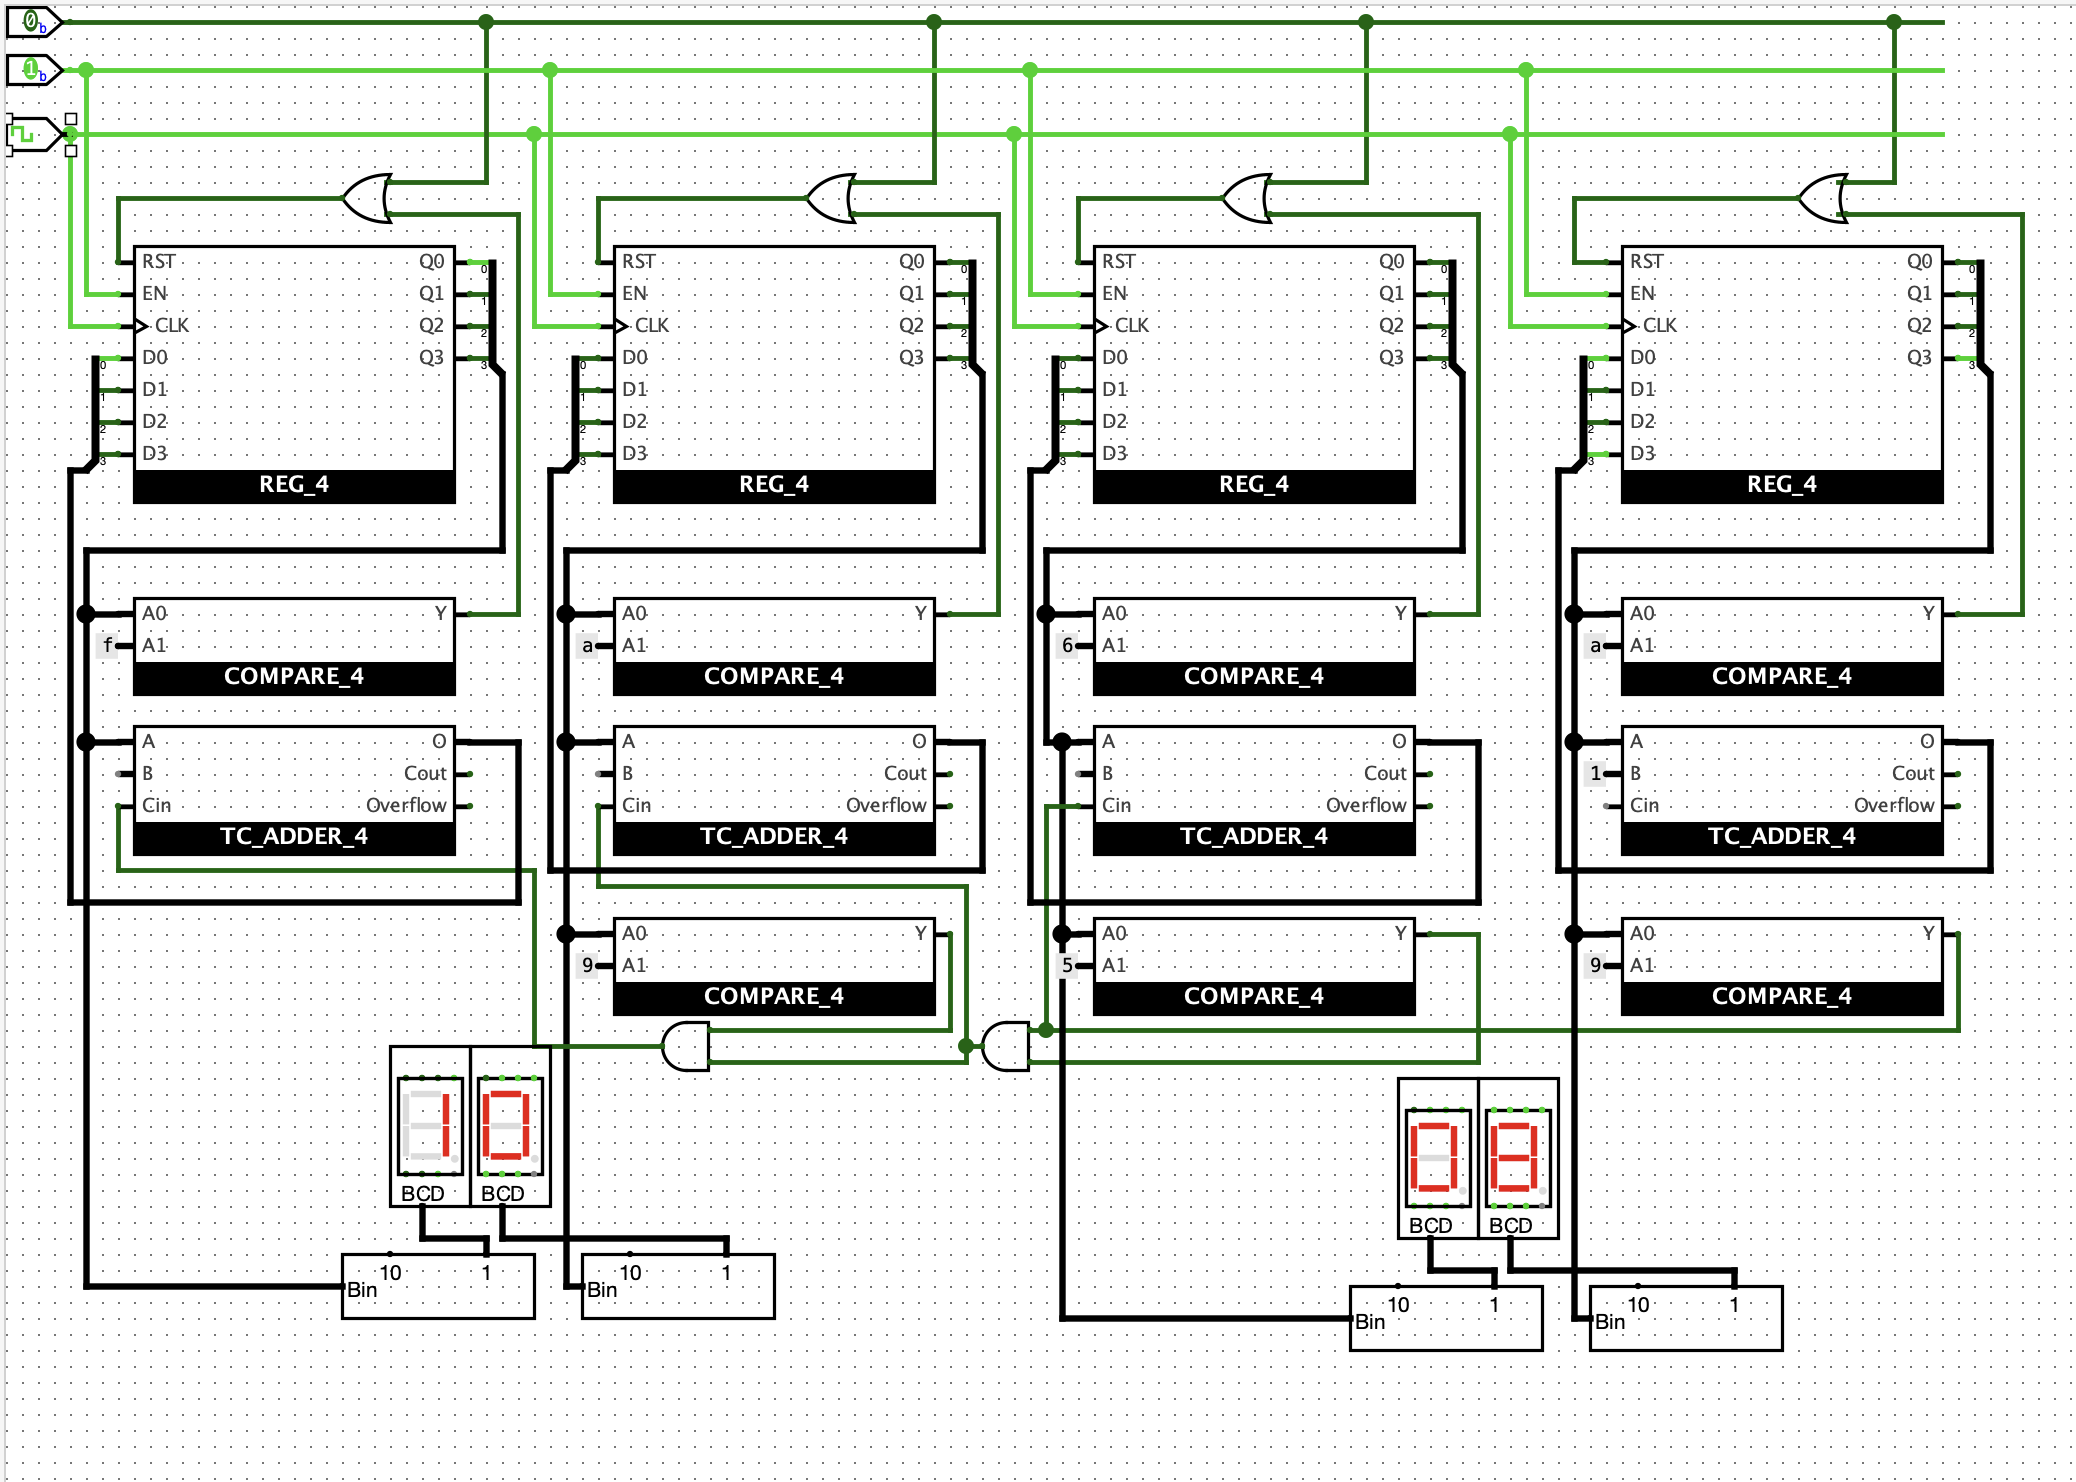This screenshot has width=2076, height=1482.
Task: Select the COMPARE_4 block fed by constant 5
Action: pyautogui.click(x=1254, y=966)
